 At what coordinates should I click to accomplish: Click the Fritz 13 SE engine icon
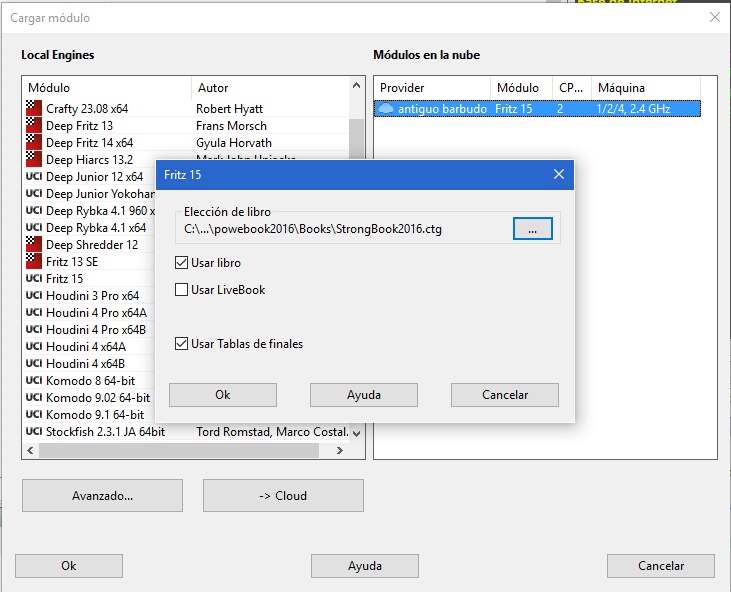34,262
